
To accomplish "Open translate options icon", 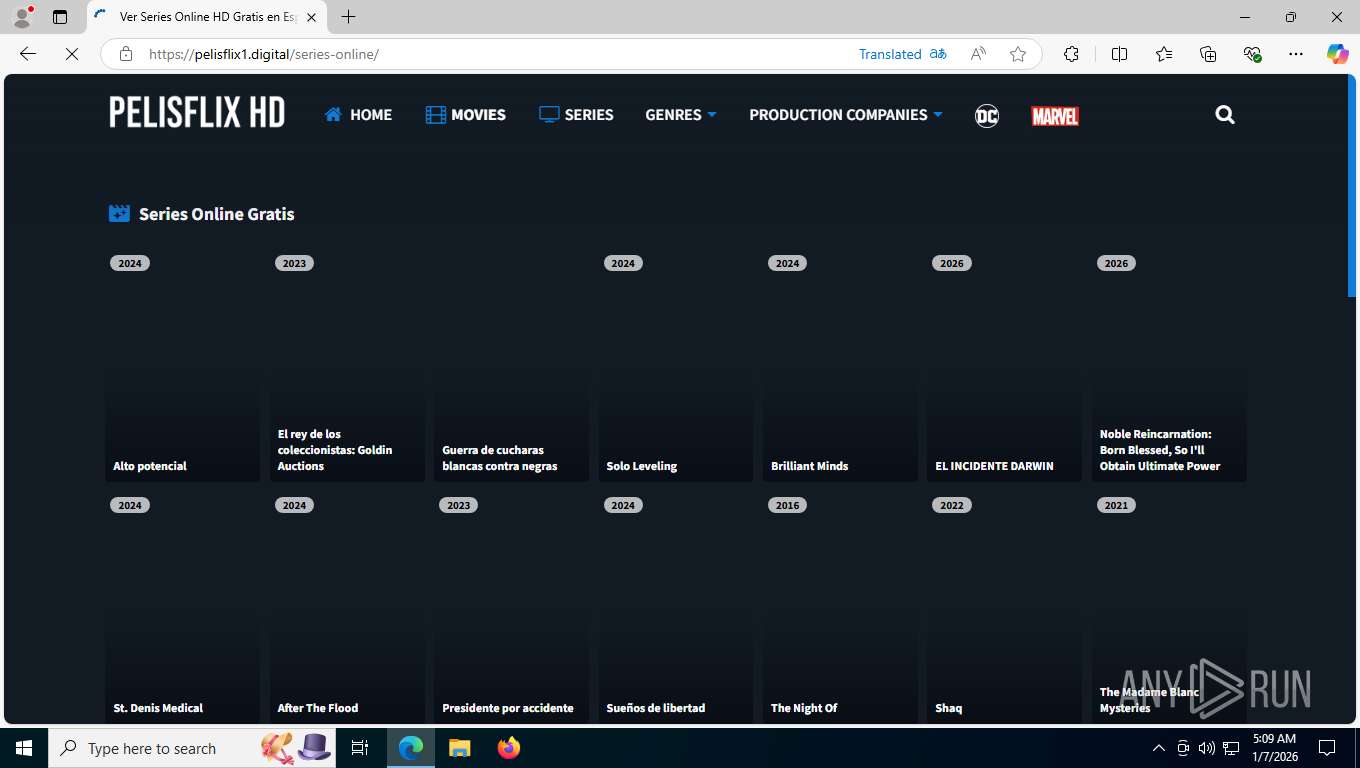I will (938, 54).
